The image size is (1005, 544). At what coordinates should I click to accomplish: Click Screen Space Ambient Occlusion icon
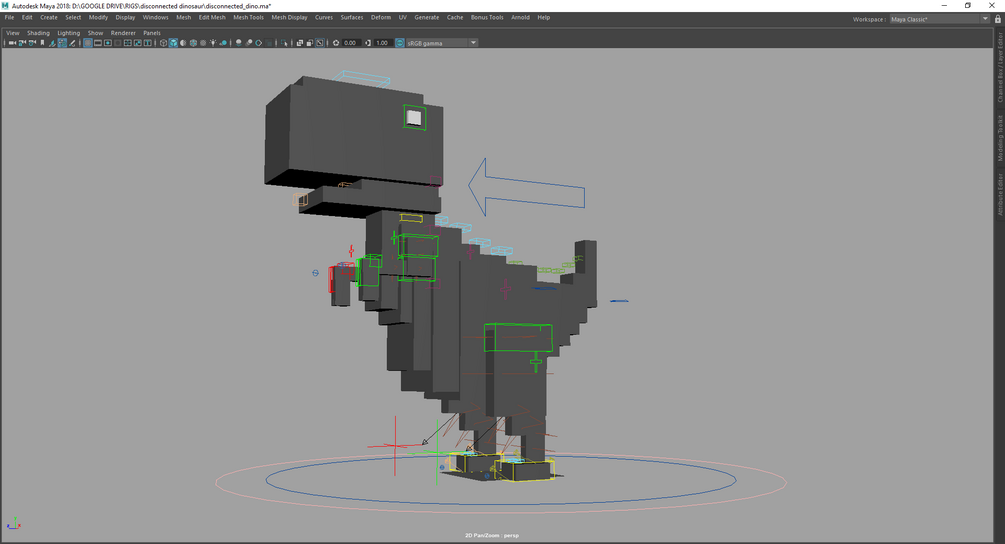pos(238,43)
